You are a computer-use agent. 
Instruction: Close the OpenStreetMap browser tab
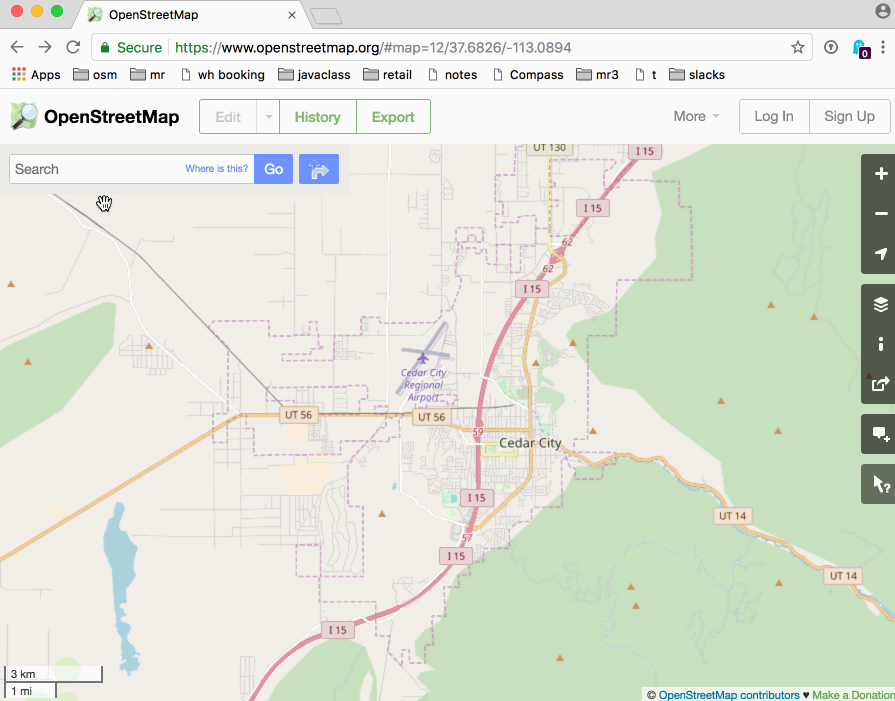coord(292,15)
